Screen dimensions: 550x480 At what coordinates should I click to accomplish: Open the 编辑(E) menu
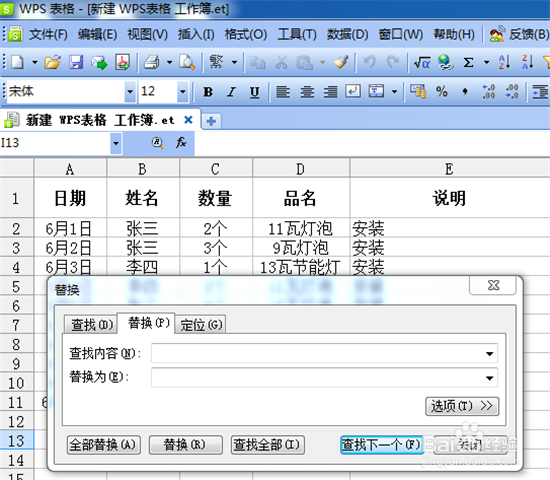point(98,34)
